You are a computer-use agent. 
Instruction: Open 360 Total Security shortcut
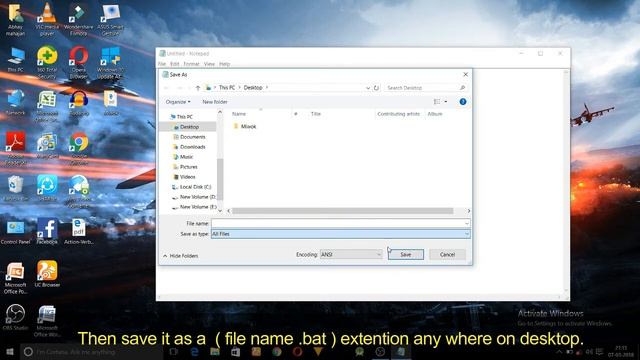click(x=47, y=62)
